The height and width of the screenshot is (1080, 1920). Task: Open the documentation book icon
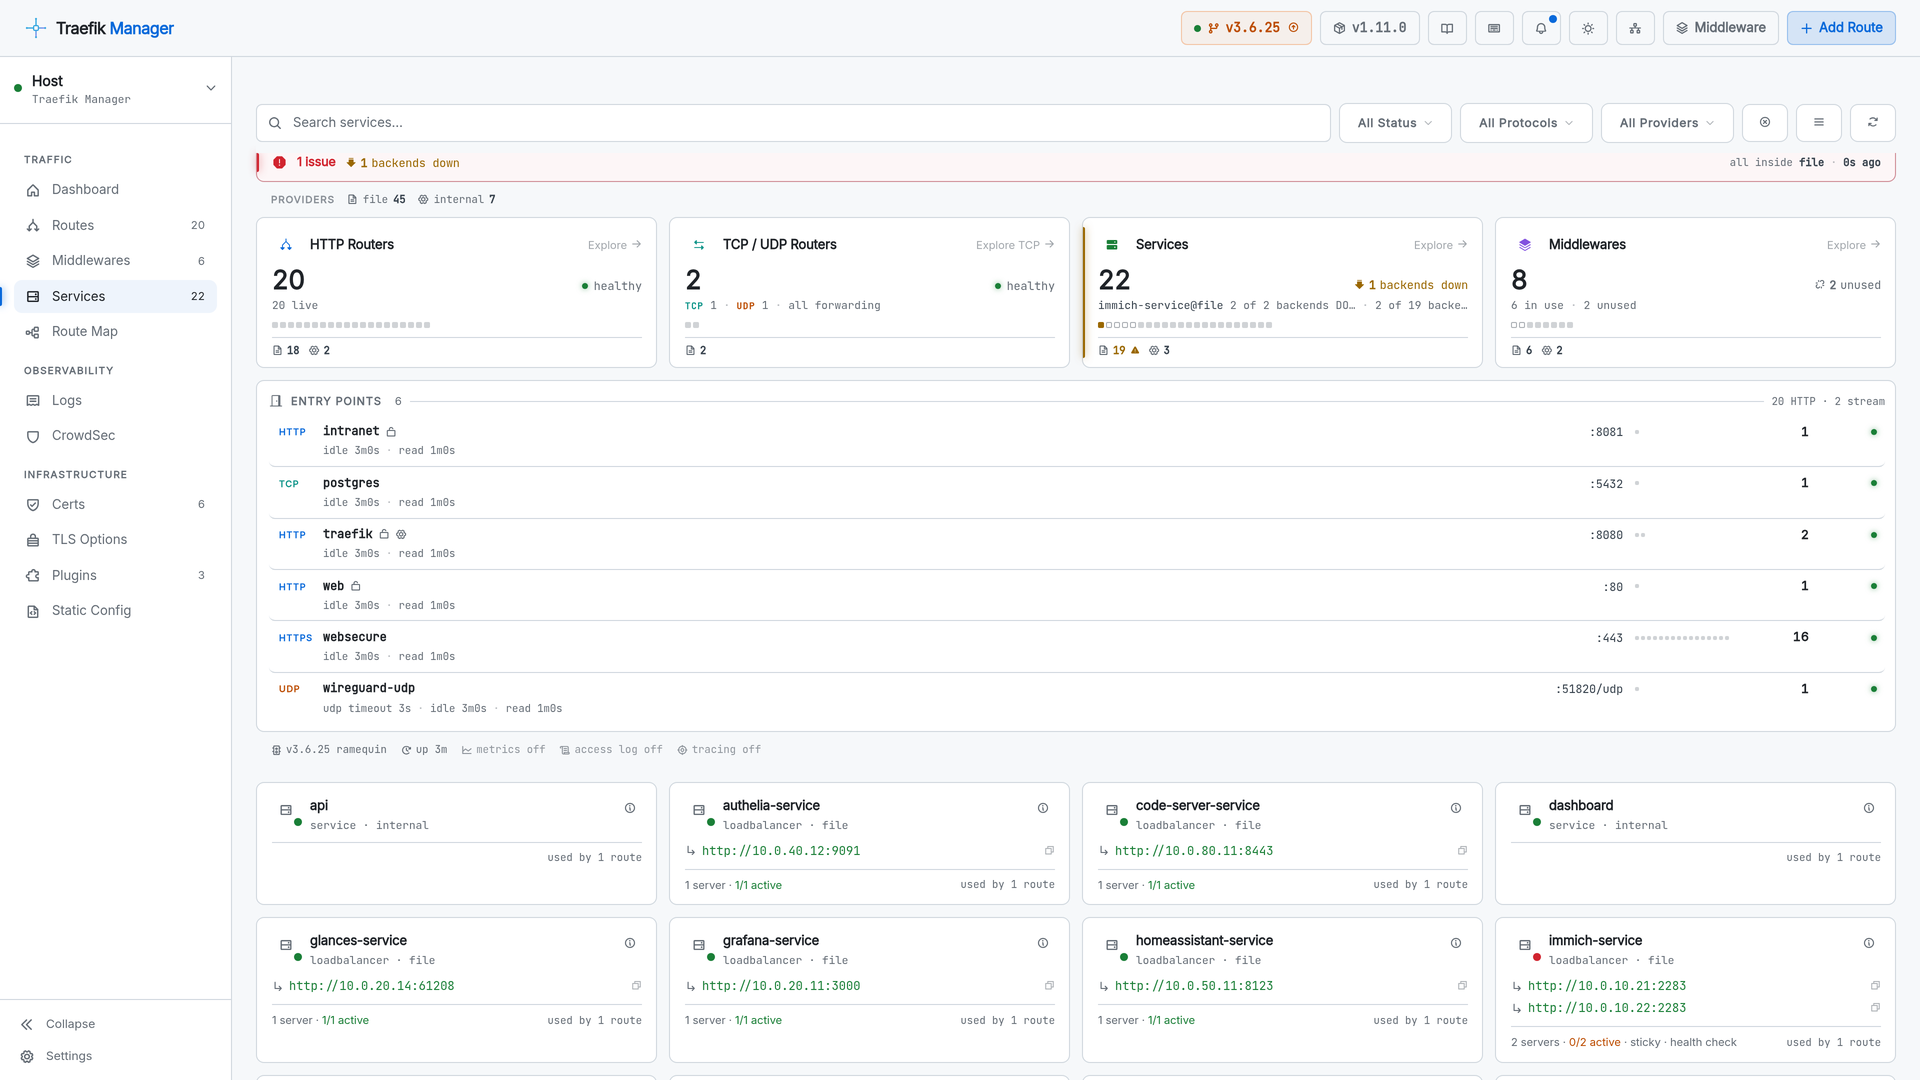click(x=1447, y=28)
